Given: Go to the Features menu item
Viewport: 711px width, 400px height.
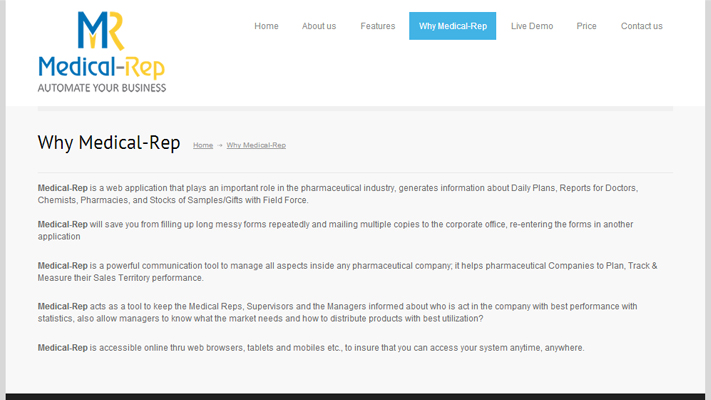Looking at the screenshot, I should click(x=378, y=26).
